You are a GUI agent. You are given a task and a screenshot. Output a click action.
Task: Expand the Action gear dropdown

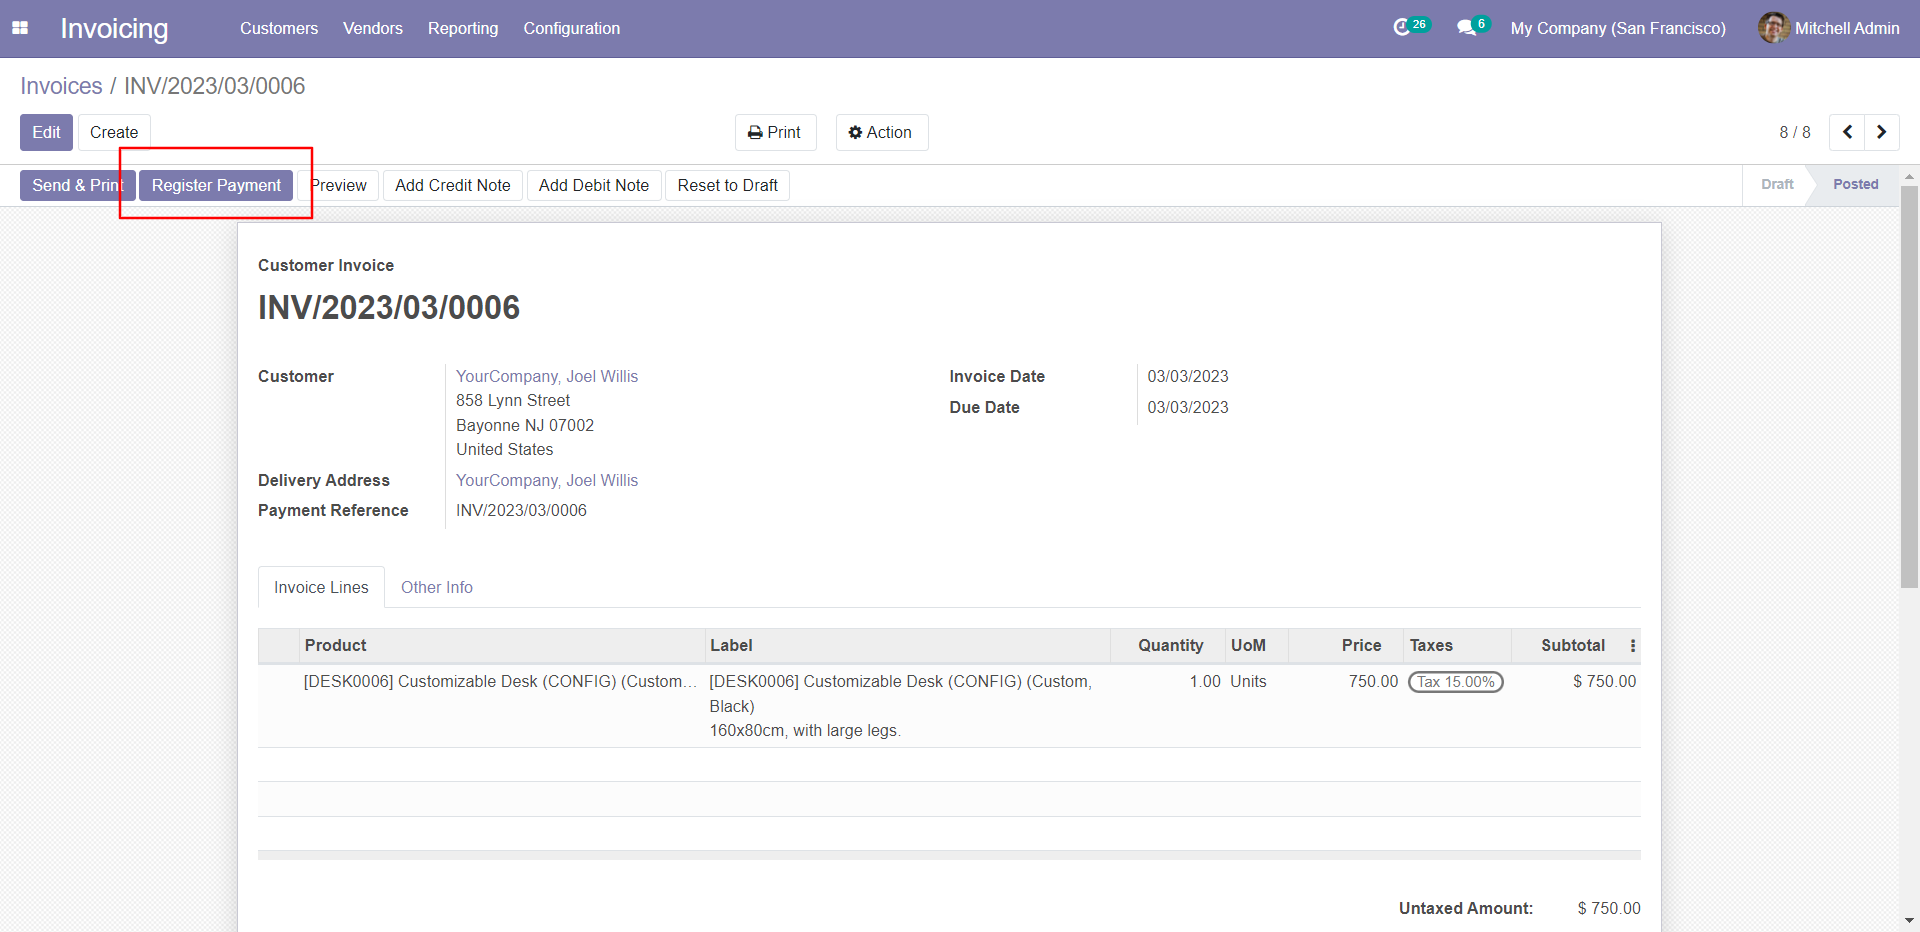tap(881, 132)
